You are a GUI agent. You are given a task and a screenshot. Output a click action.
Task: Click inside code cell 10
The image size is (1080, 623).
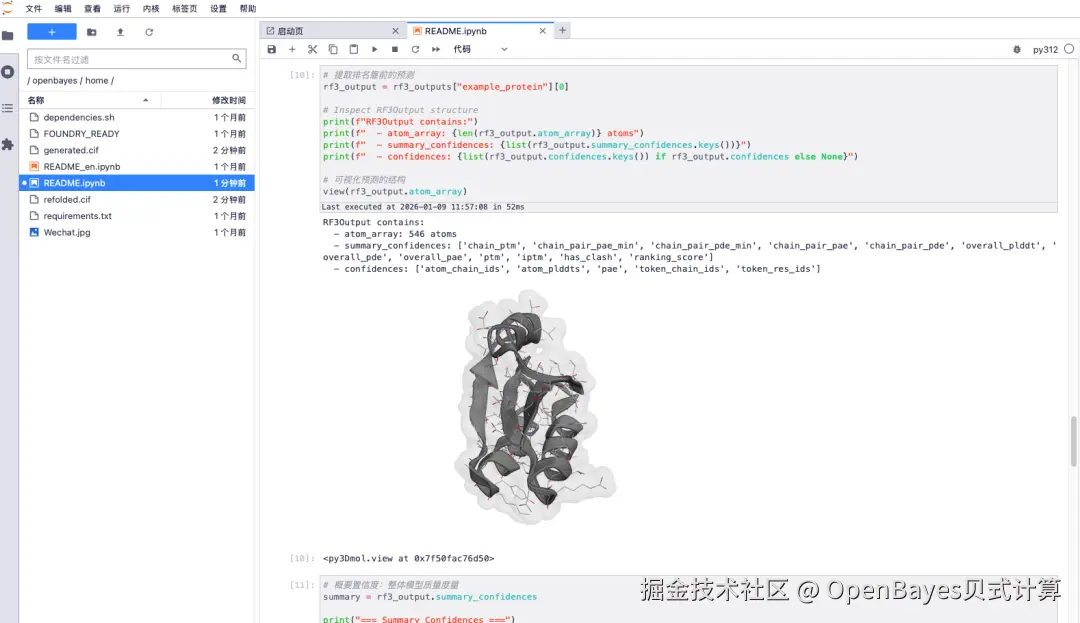point(689,134)
